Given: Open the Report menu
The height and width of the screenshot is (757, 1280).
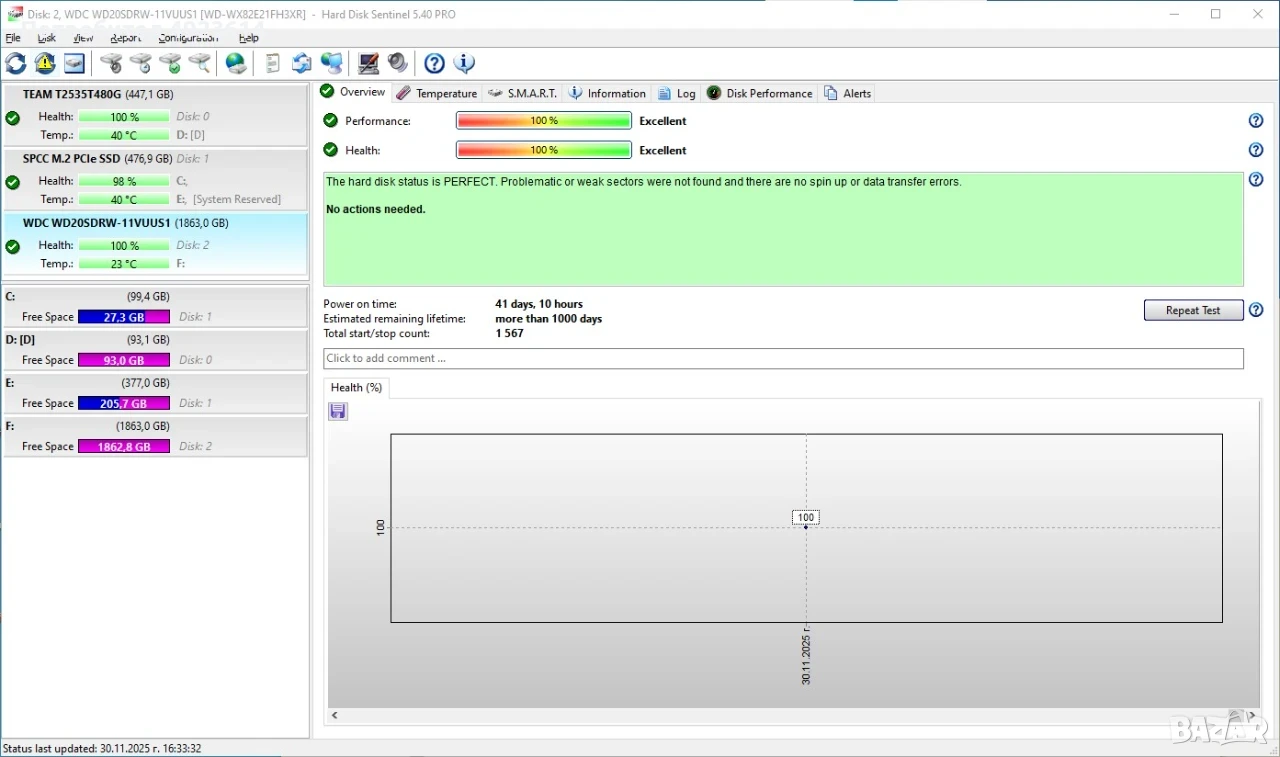Looking at the screenshot, I should tap(126, 38).
